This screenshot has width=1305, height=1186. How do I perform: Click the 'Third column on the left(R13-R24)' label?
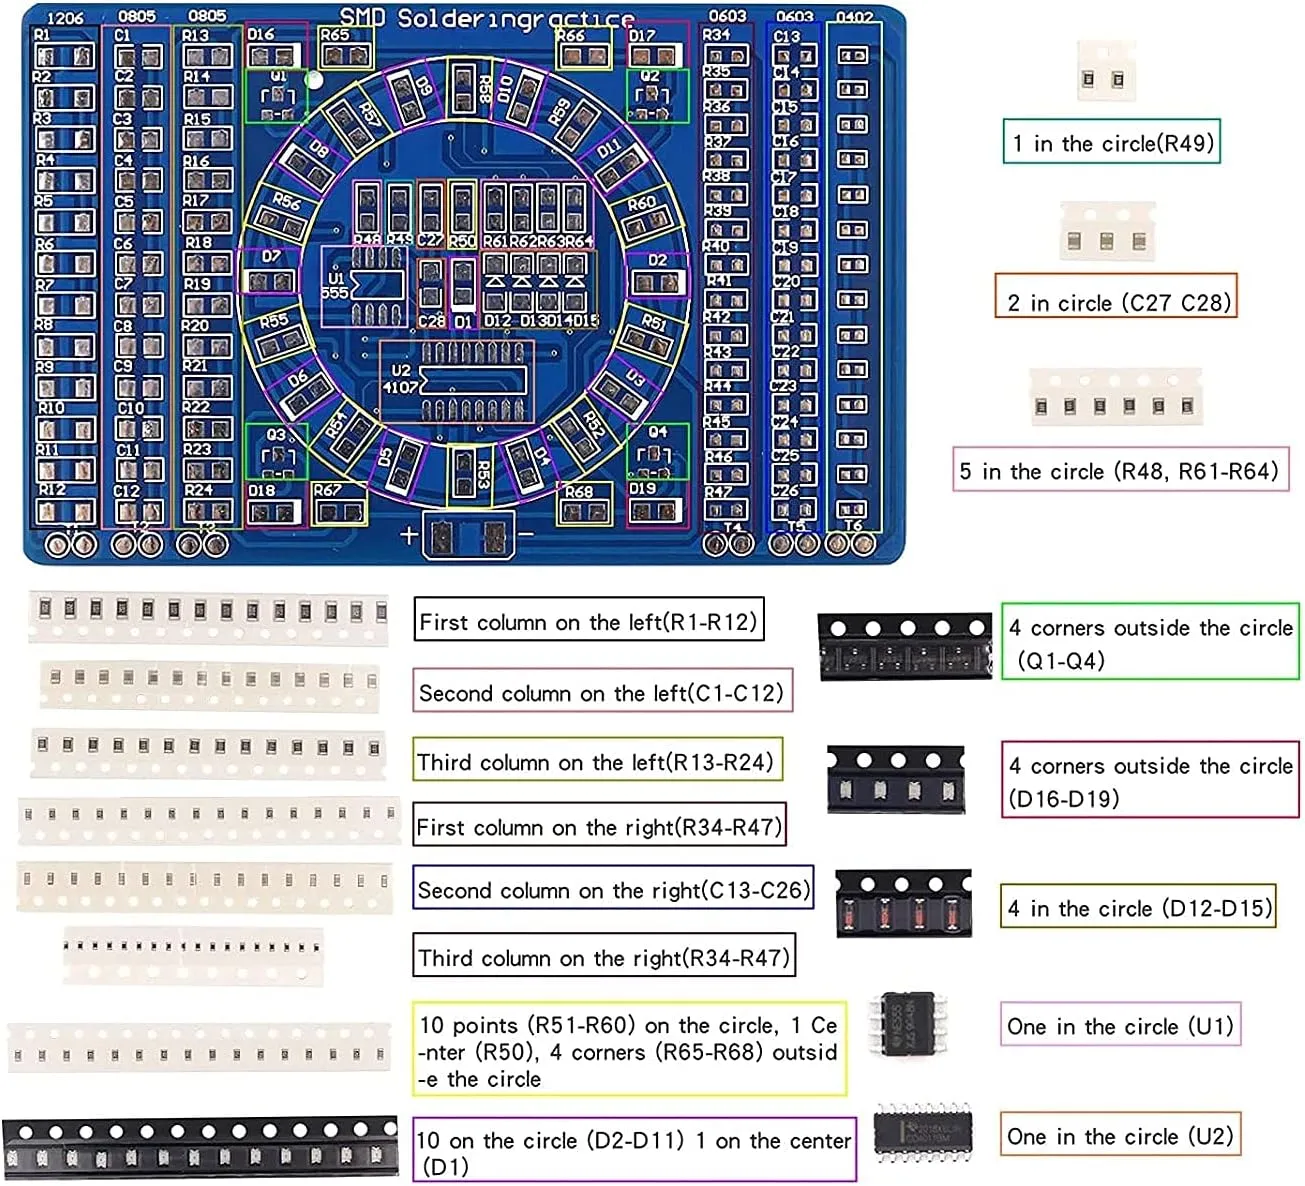[598, 760]
